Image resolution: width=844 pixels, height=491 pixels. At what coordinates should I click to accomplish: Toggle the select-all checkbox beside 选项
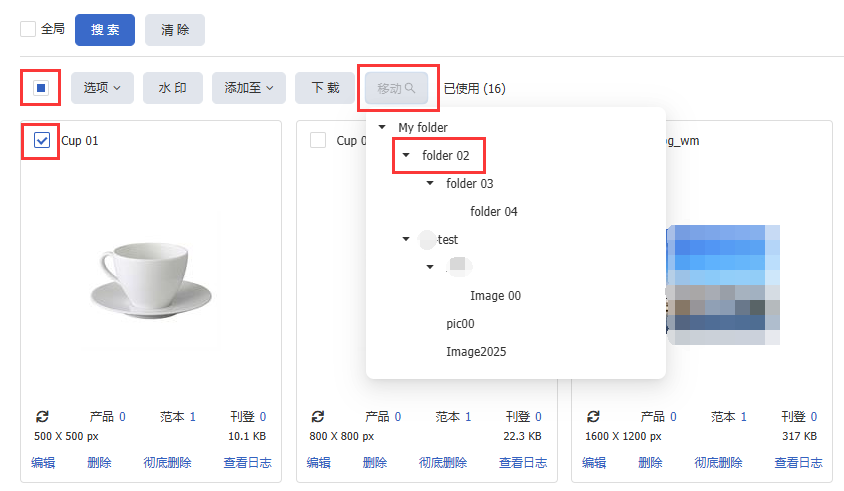tap(41, 88)
